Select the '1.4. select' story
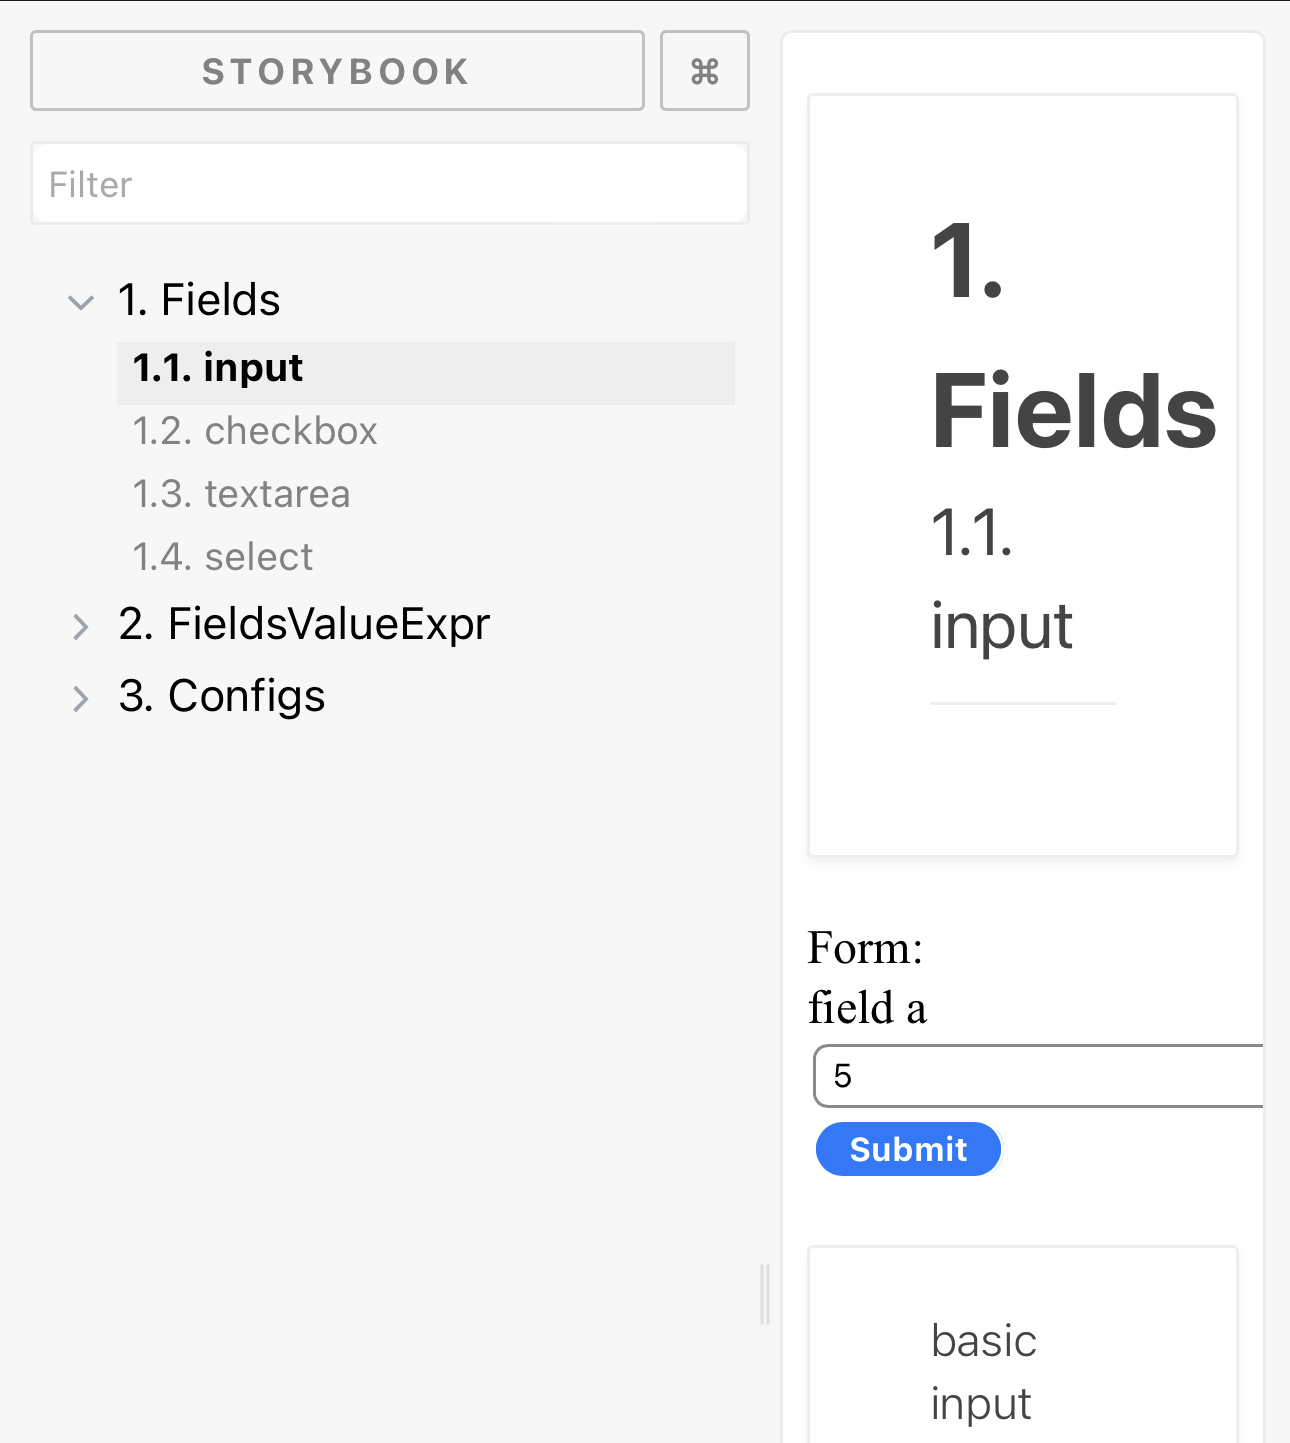The height and width of the screenshot is (1443, 1290). pyautogui.click(x=223, y=557)
